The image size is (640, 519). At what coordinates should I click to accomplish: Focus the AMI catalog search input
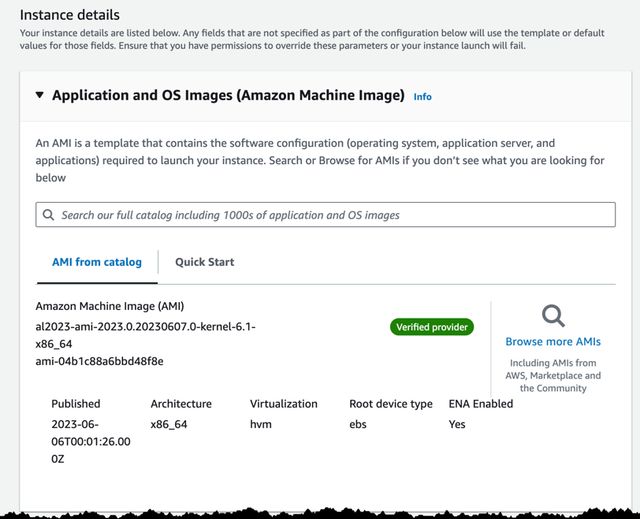[x=325, y=215]
